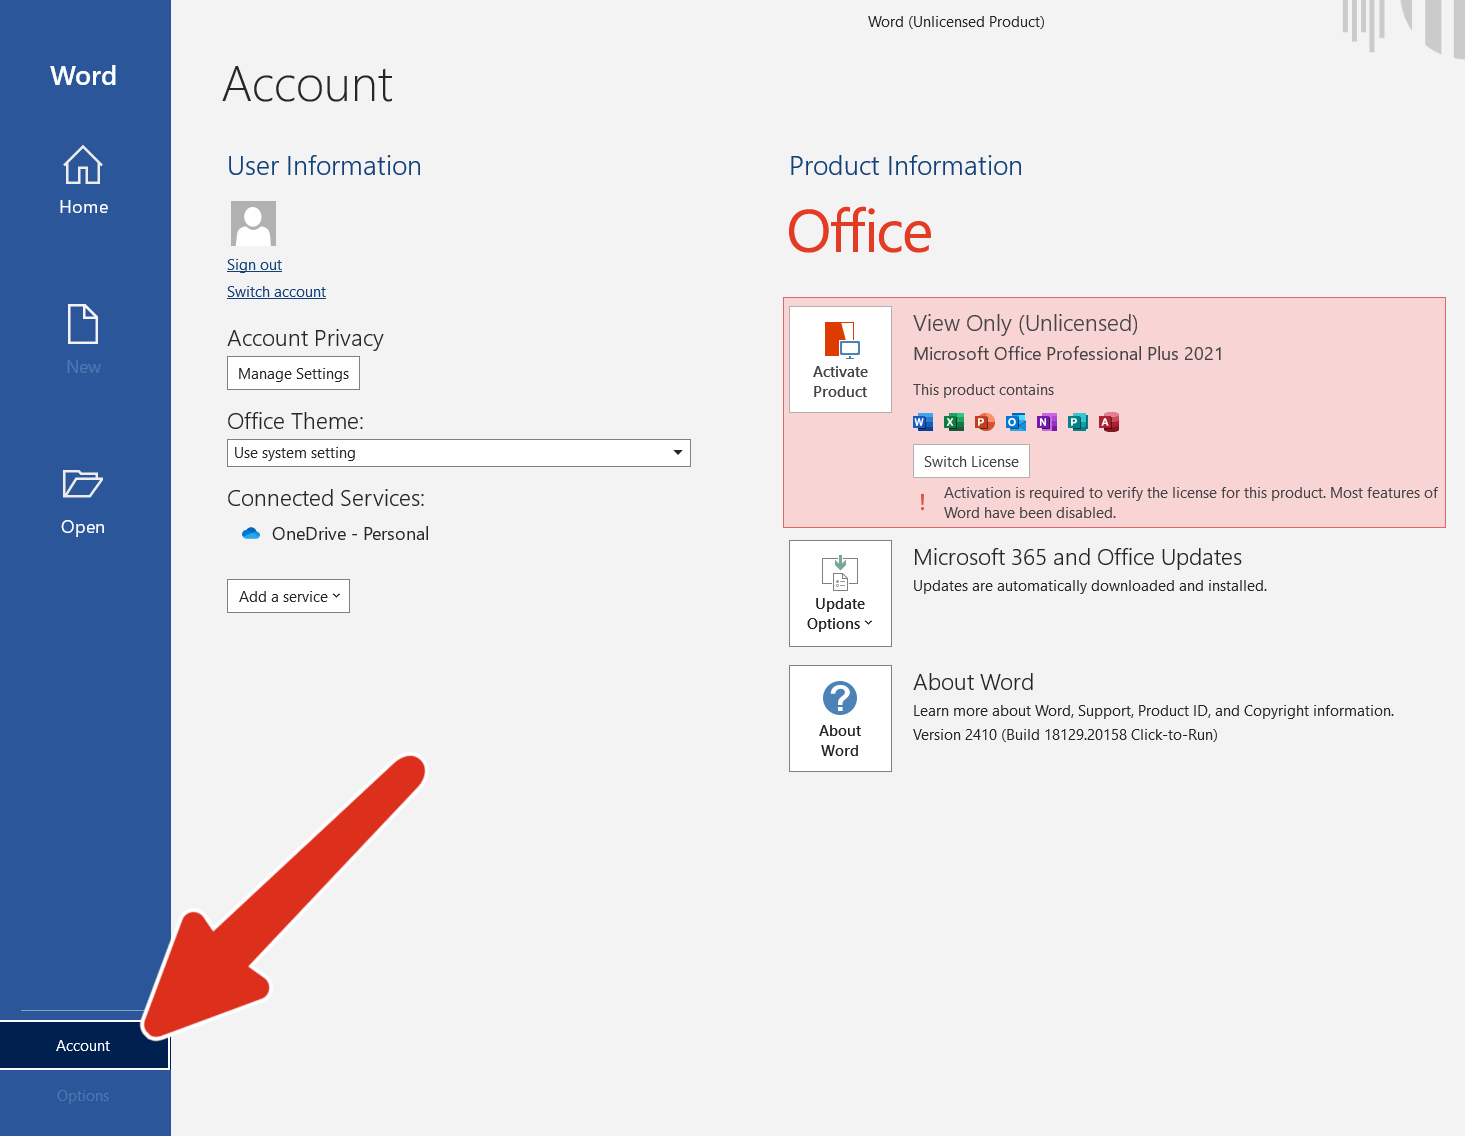The height and width of the screenshot is (1136, 1465).
Task: Click the Switch account link
Action: pos(276,292)
